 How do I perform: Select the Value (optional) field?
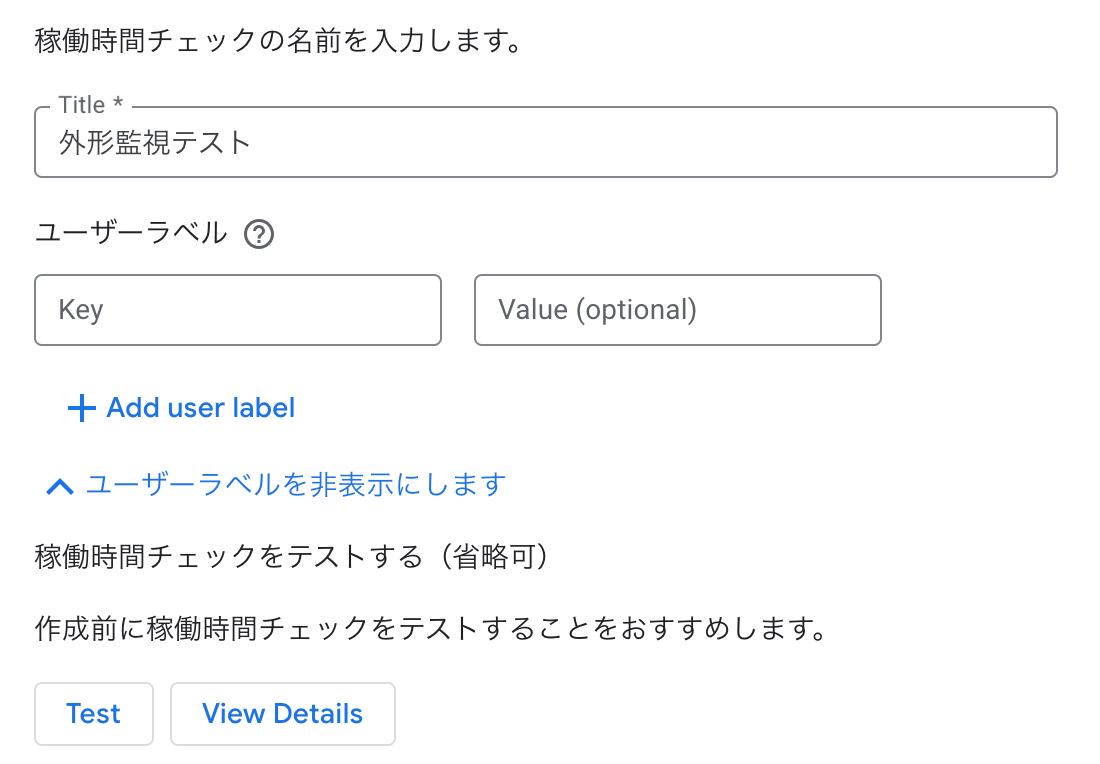[x=678, y=310]
